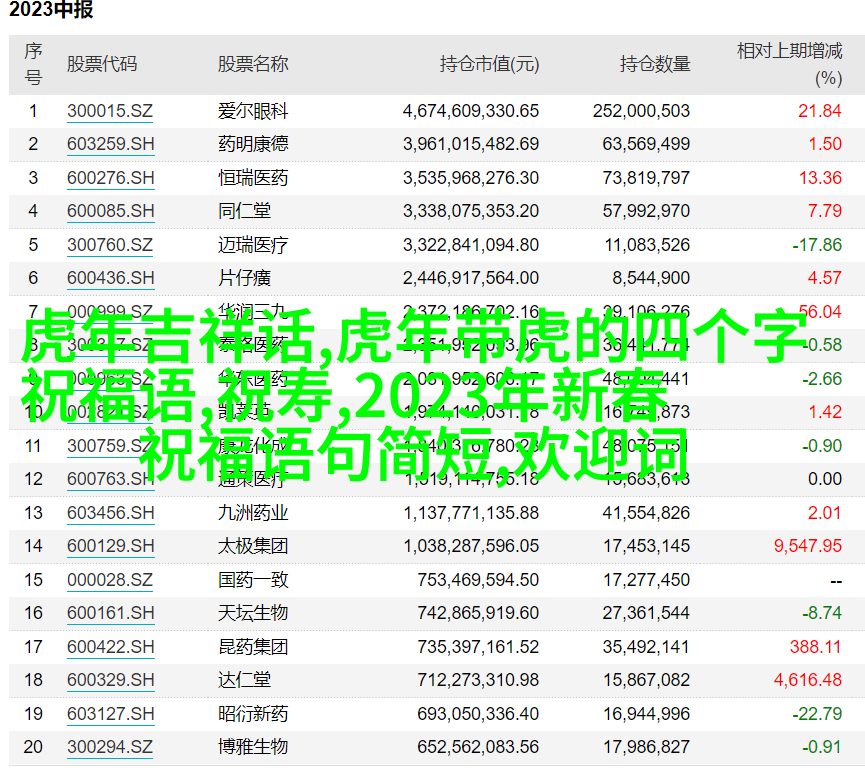Follow the 603127.SH stock code link
Image resolution: width=865 pixels, height=776 pixels.
110,714
